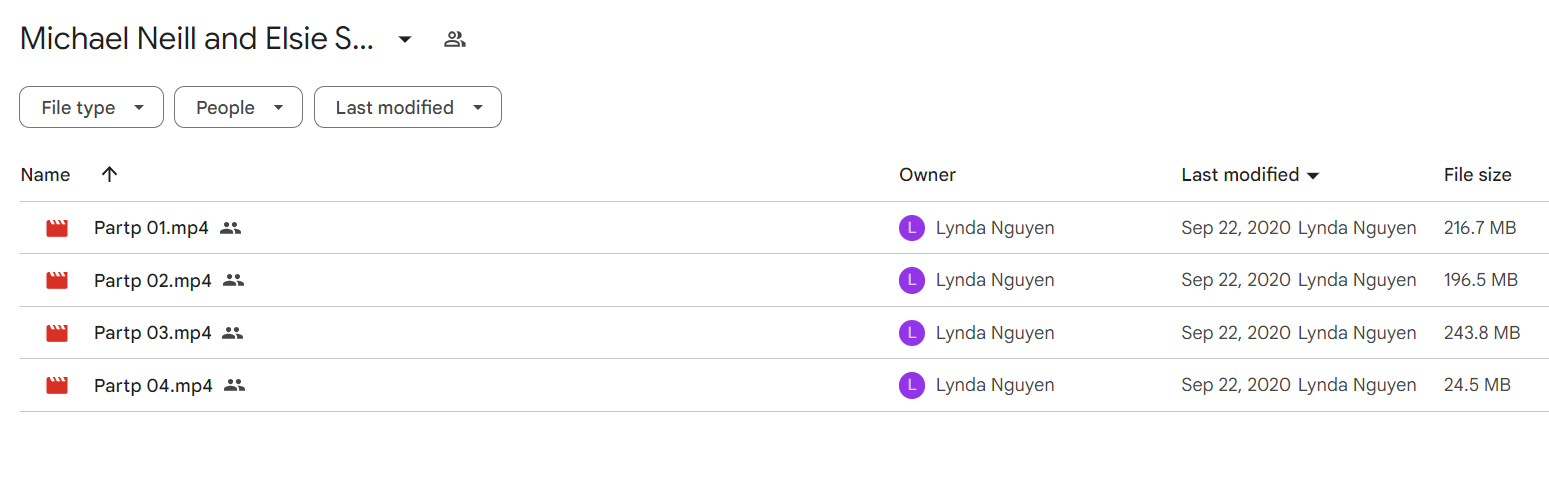Viewport: 1549px width, 500px height.
Task: Select the Partp 02.mp4 file name
Action: pos(153,281)
